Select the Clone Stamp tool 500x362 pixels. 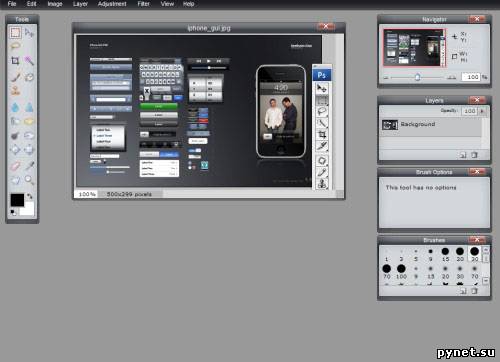click(x=15, y=90)
